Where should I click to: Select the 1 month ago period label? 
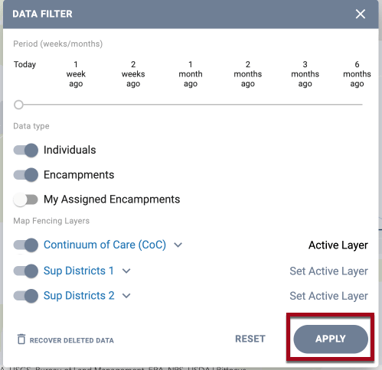click(x=190, y=74)
